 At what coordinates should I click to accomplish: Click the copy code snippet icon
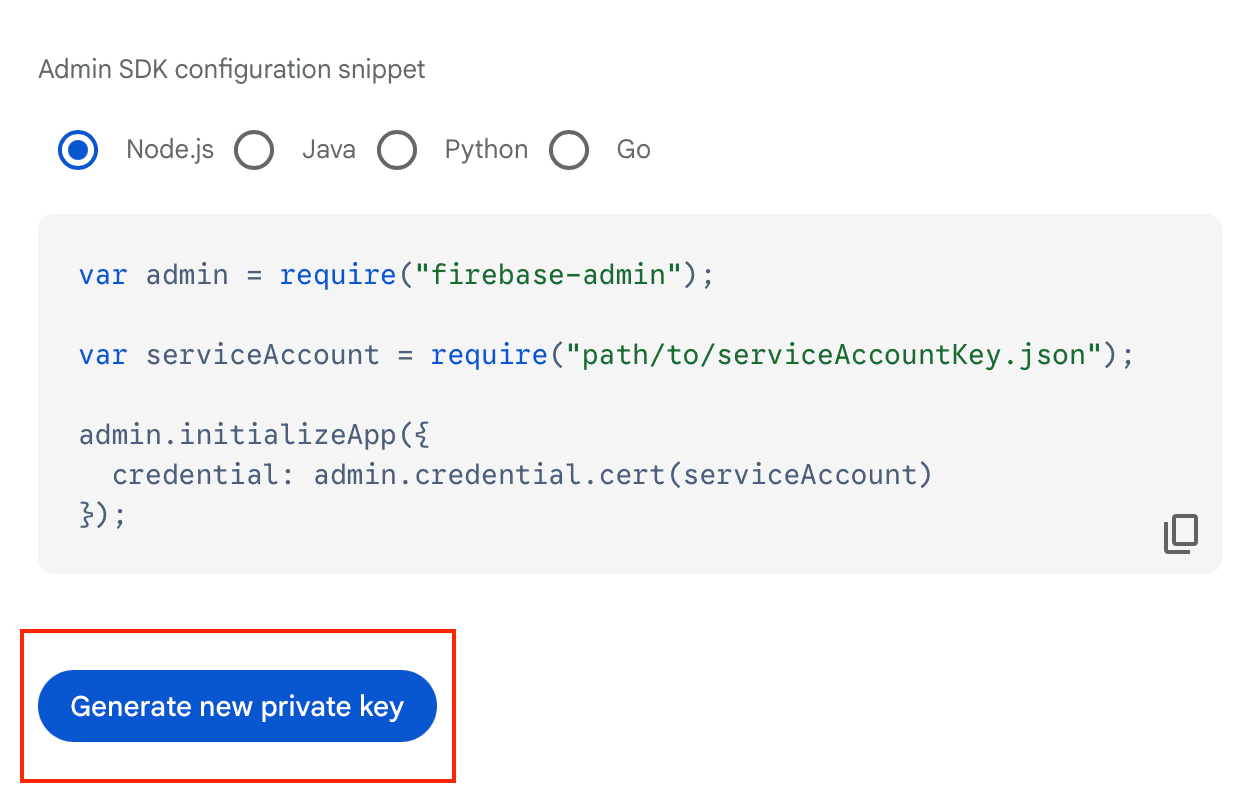[1181, 534]
